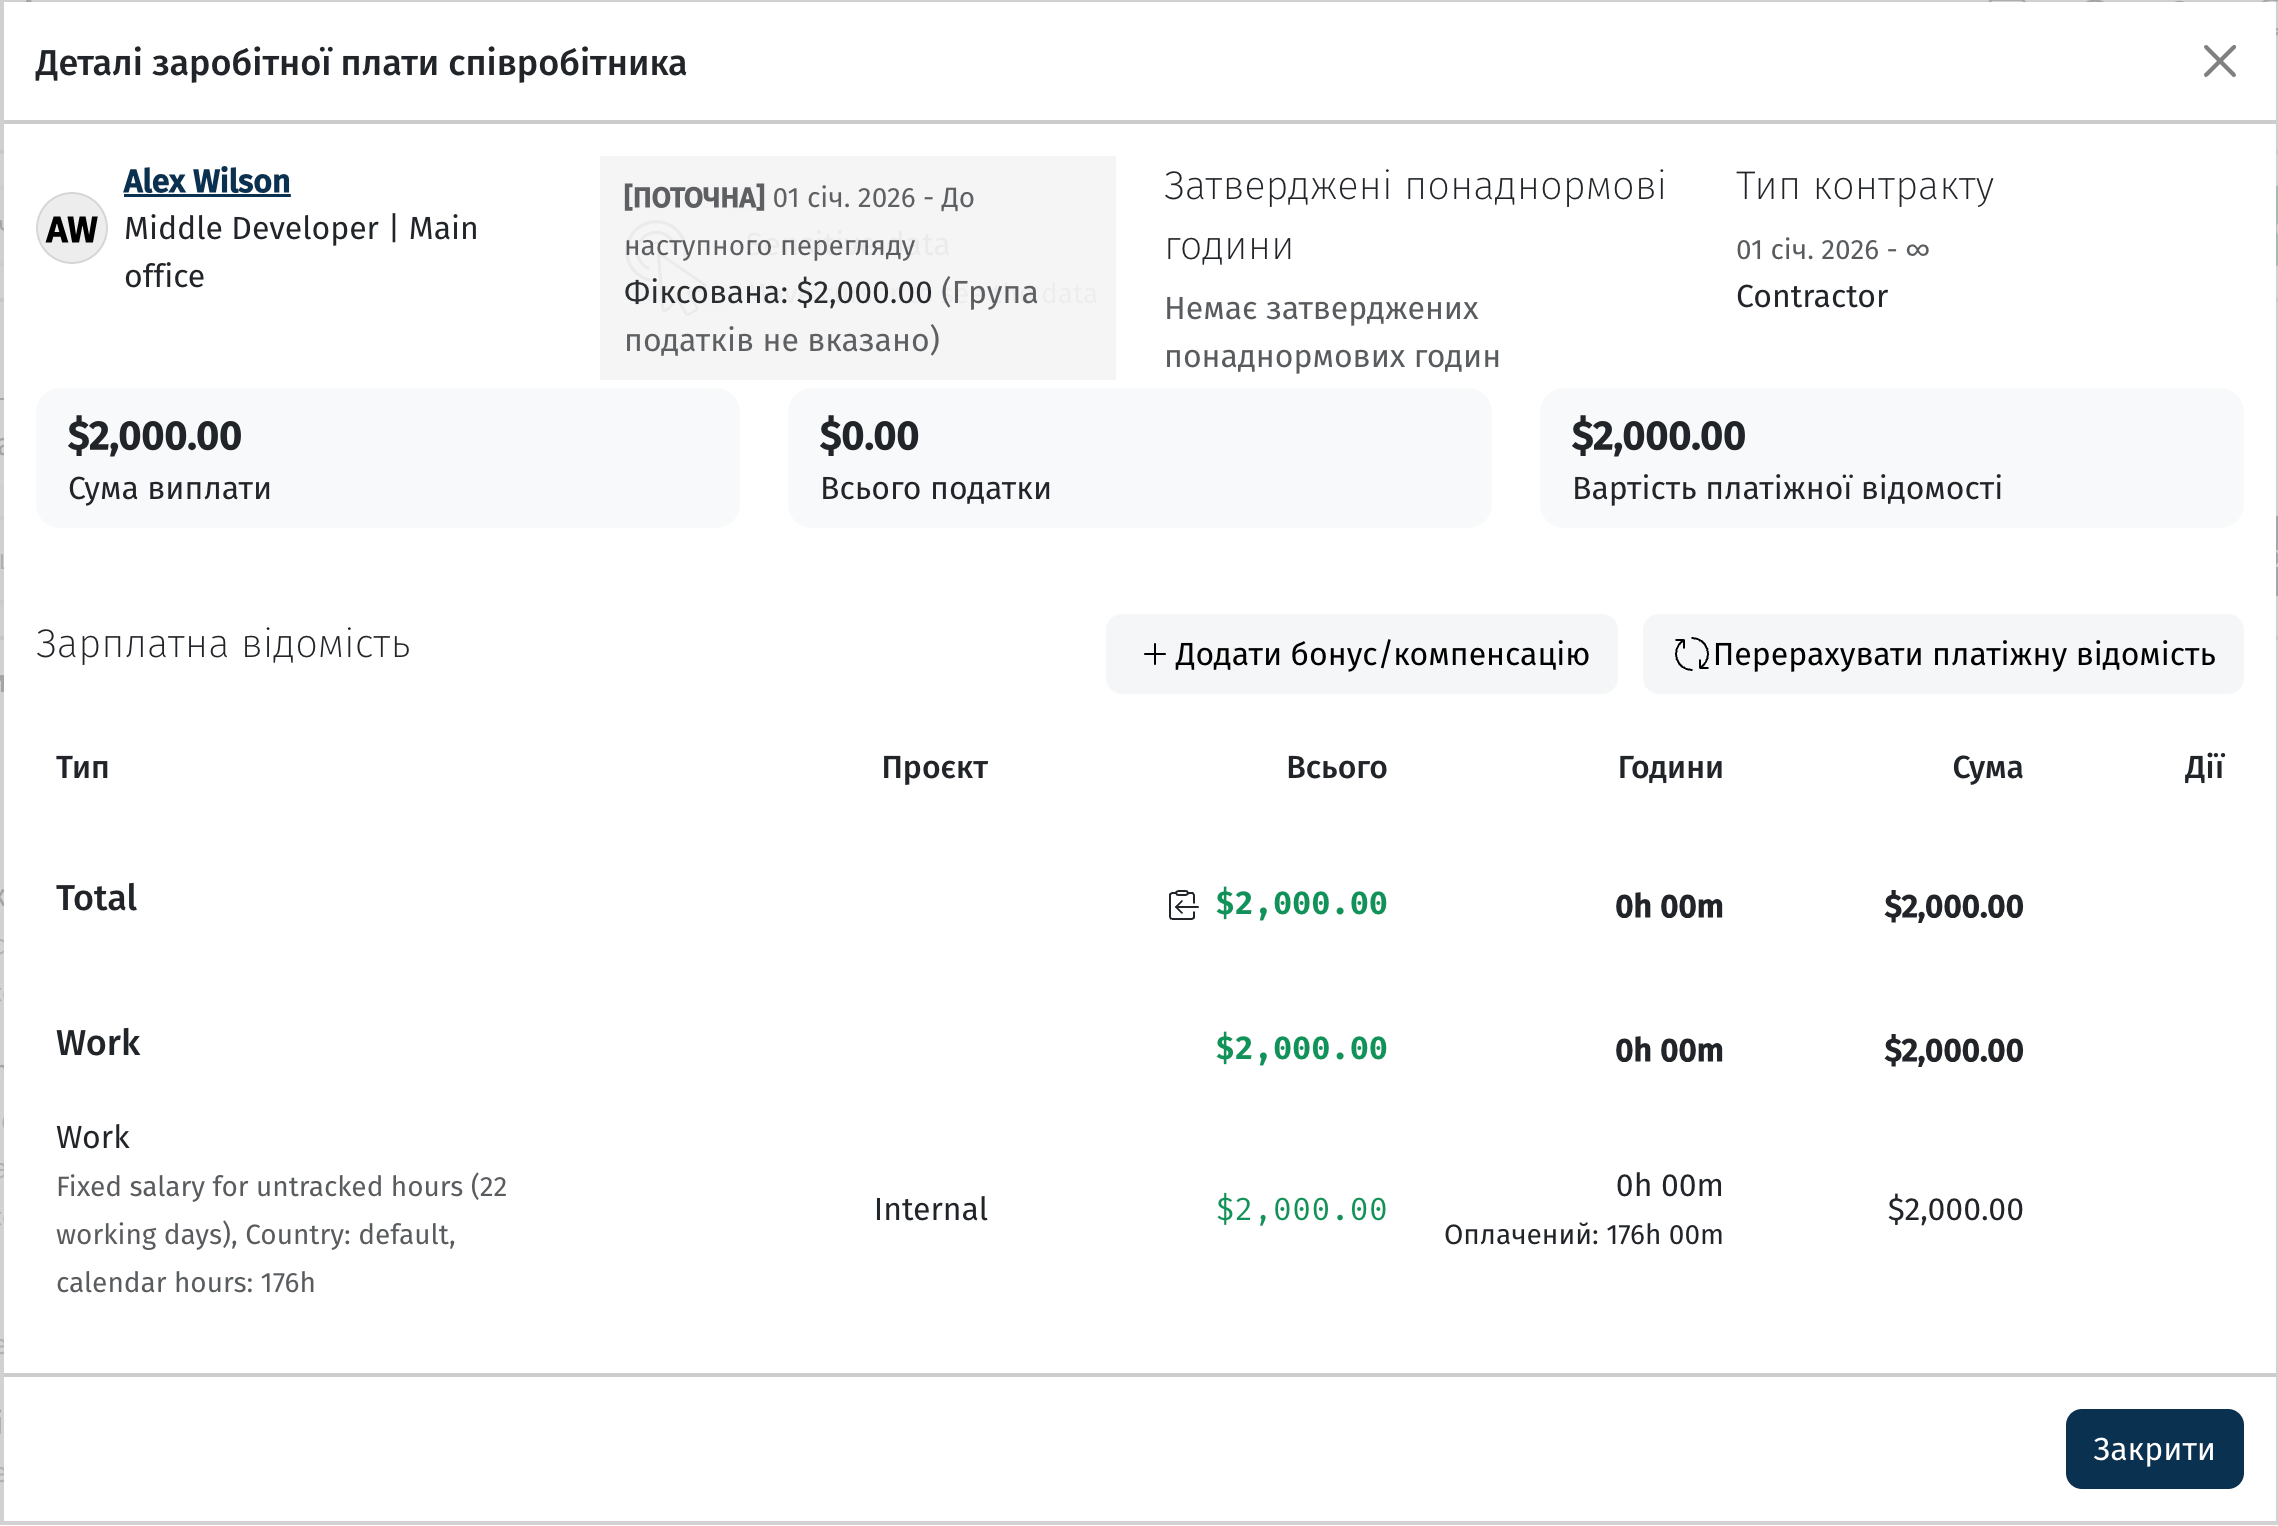Click the green Total $2,000.00 amount
The image size is (2278, 1526).
tap(1301, 904)
